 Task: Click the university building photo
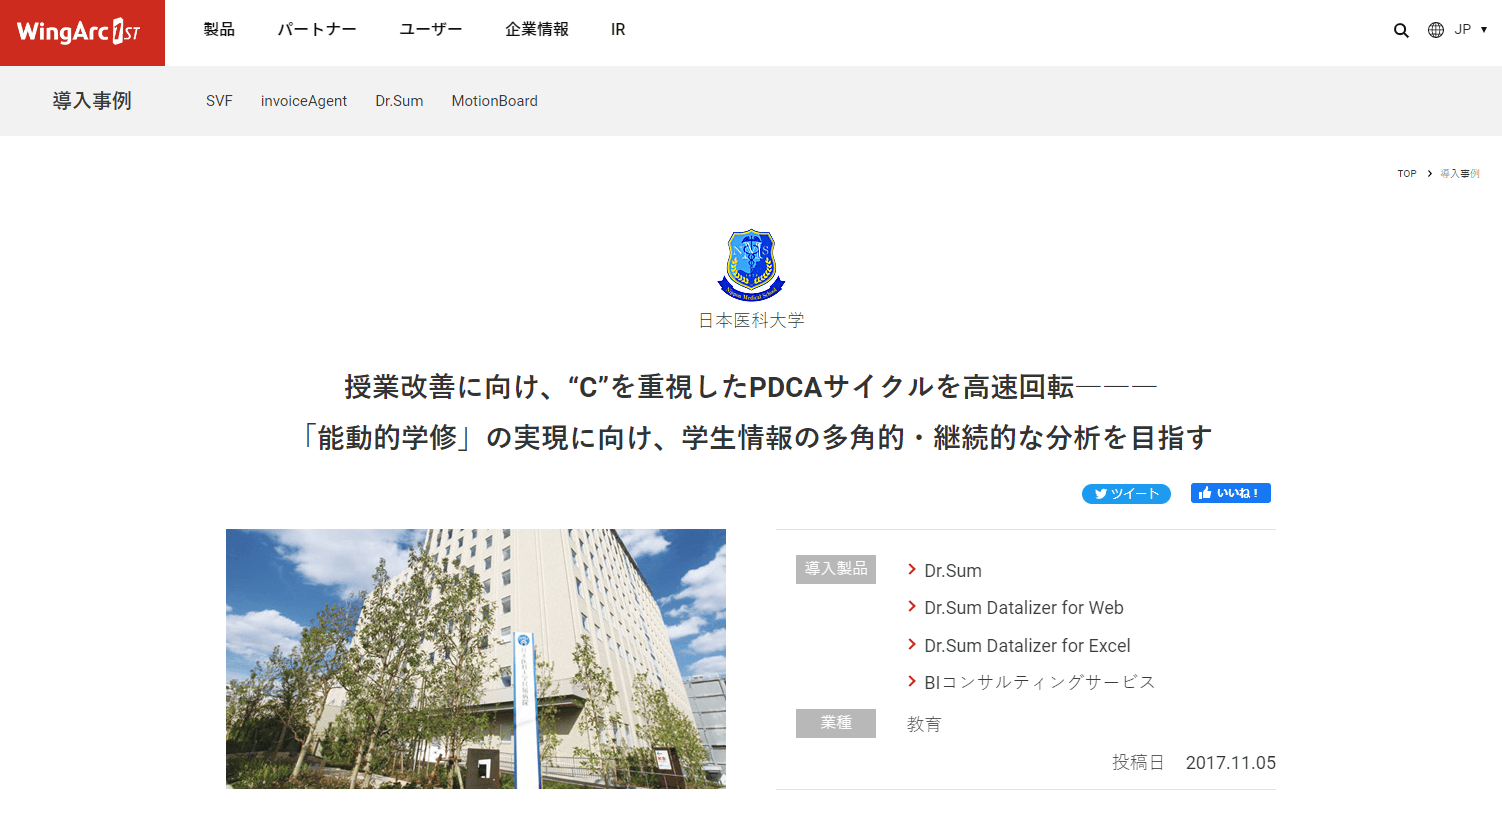(x=476, y=659)
